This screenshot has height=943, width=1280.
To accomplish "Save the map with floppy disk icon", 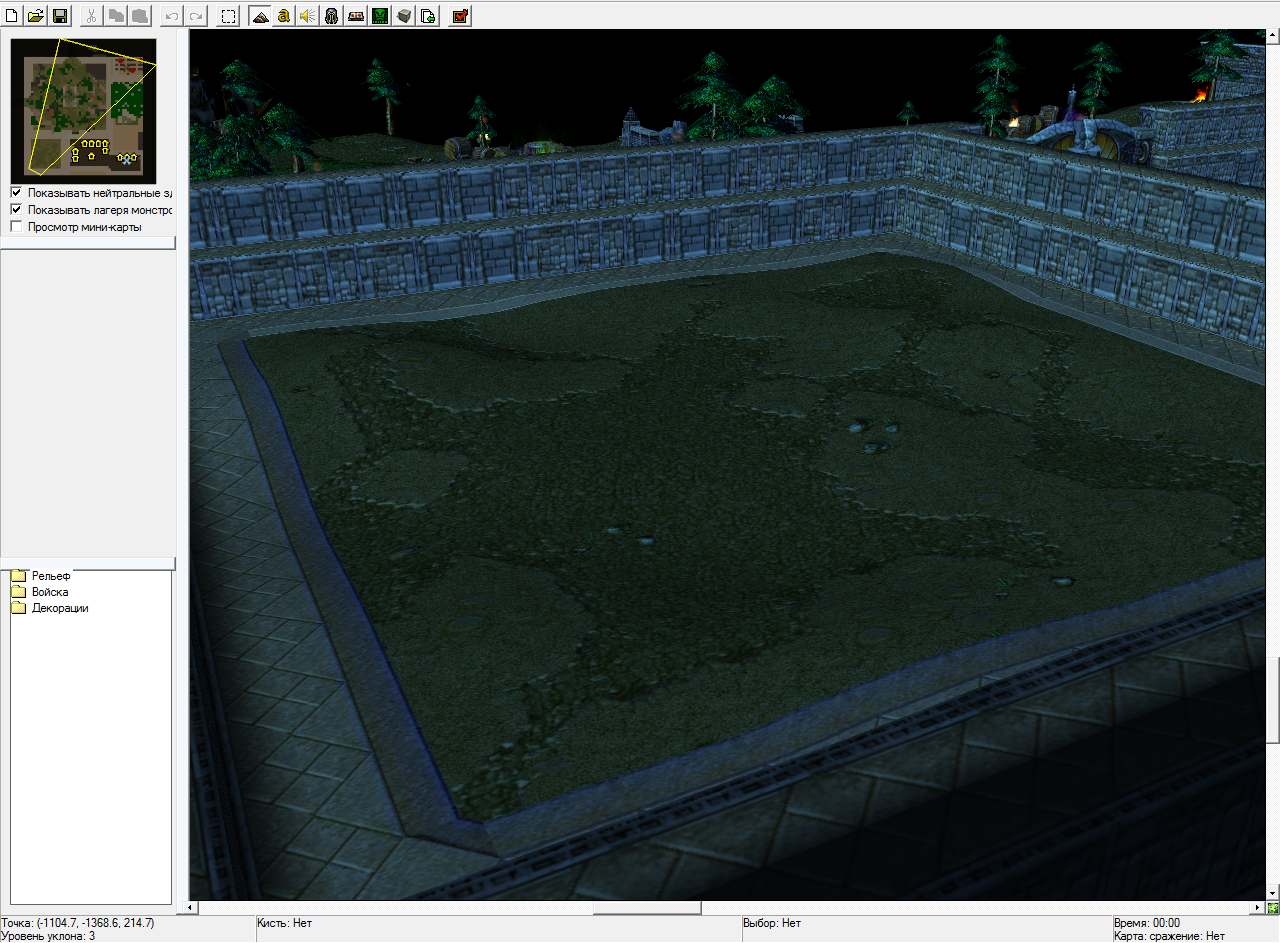I will pos(60,16).
